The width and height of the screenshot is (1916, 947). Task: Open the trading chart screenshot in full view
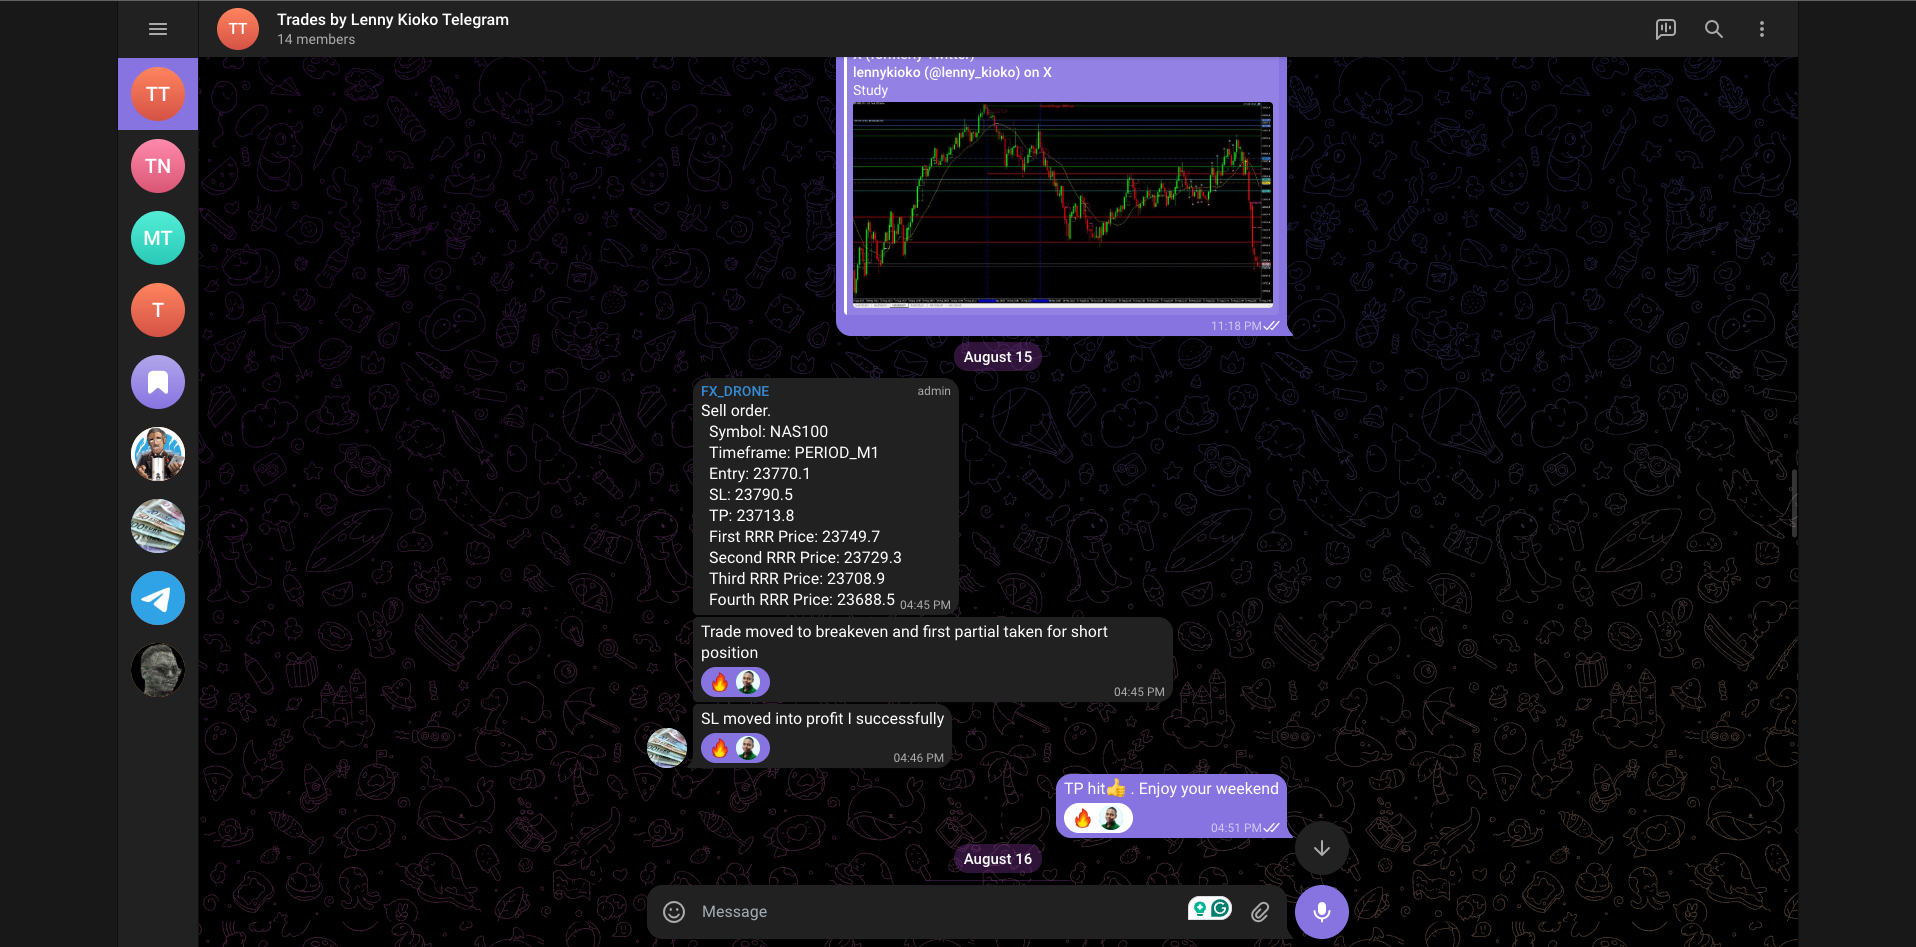tap(1063, 203)
